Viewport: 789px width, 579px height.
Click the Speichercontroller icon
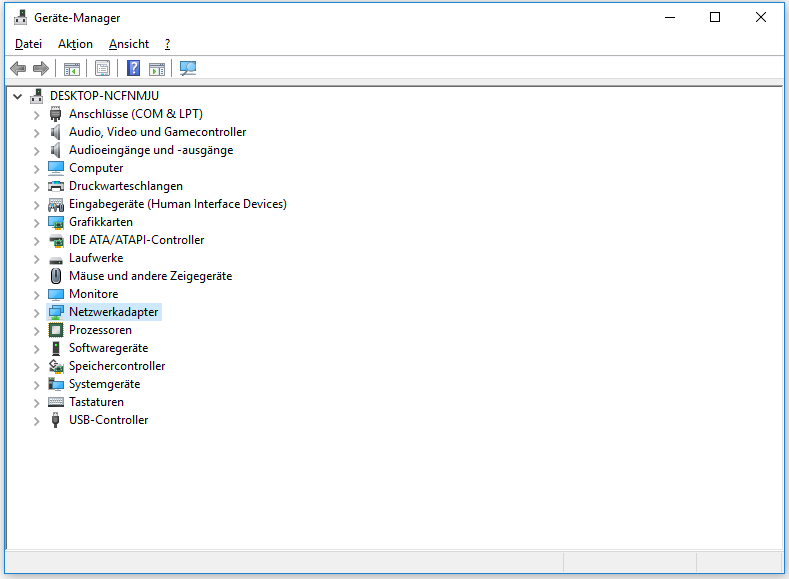tap(56, 366)
